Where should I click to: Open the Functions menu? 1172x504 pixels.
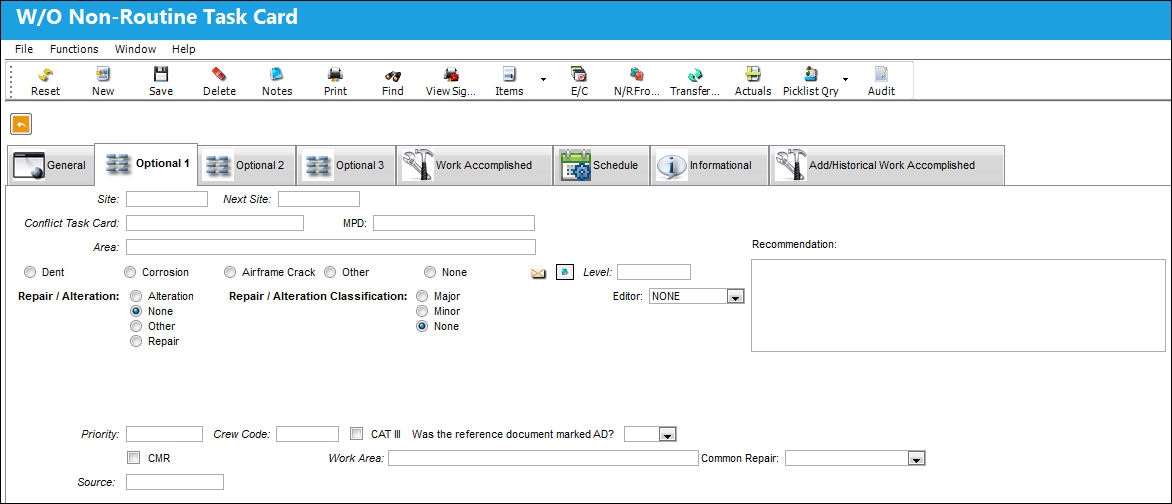tap(74, 49)
